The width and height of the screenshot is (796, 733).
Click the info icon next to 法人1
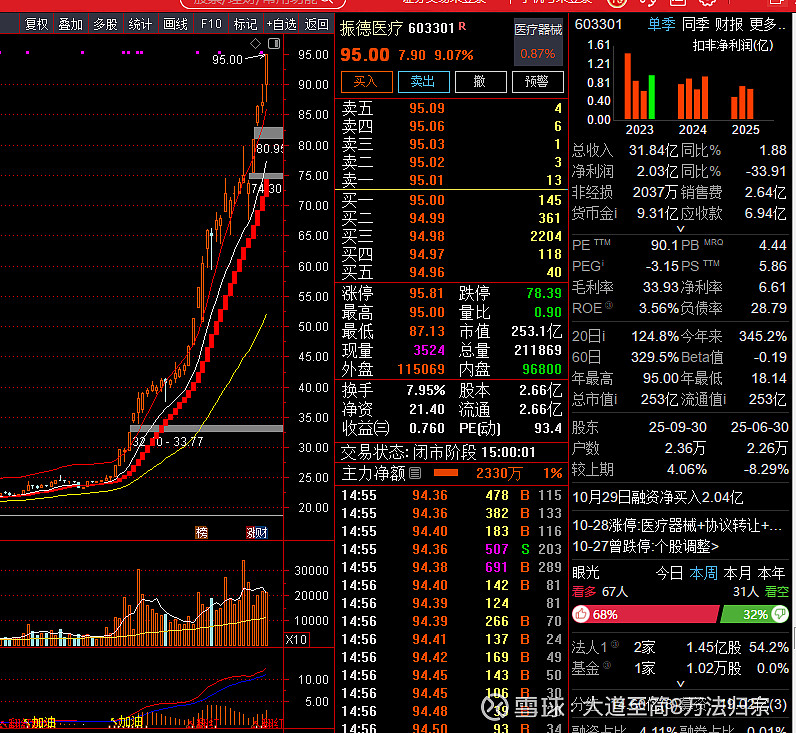coord(615,644)
